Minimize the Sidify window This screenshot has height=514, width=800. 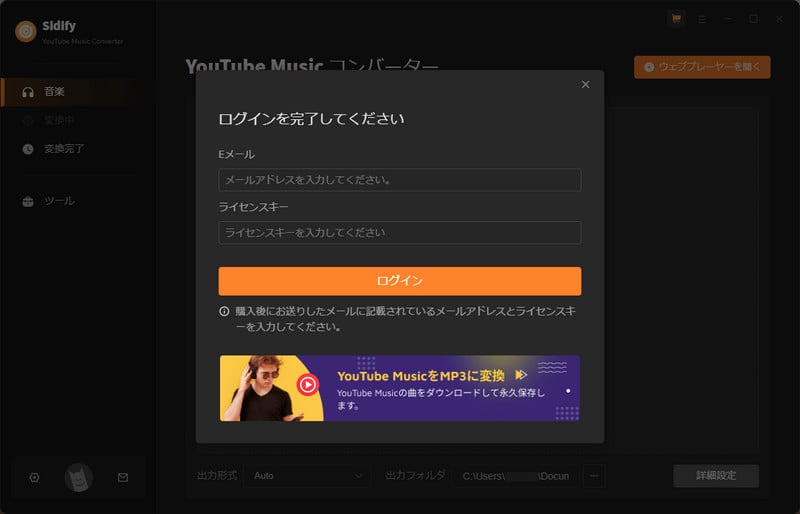coord(728,19)
